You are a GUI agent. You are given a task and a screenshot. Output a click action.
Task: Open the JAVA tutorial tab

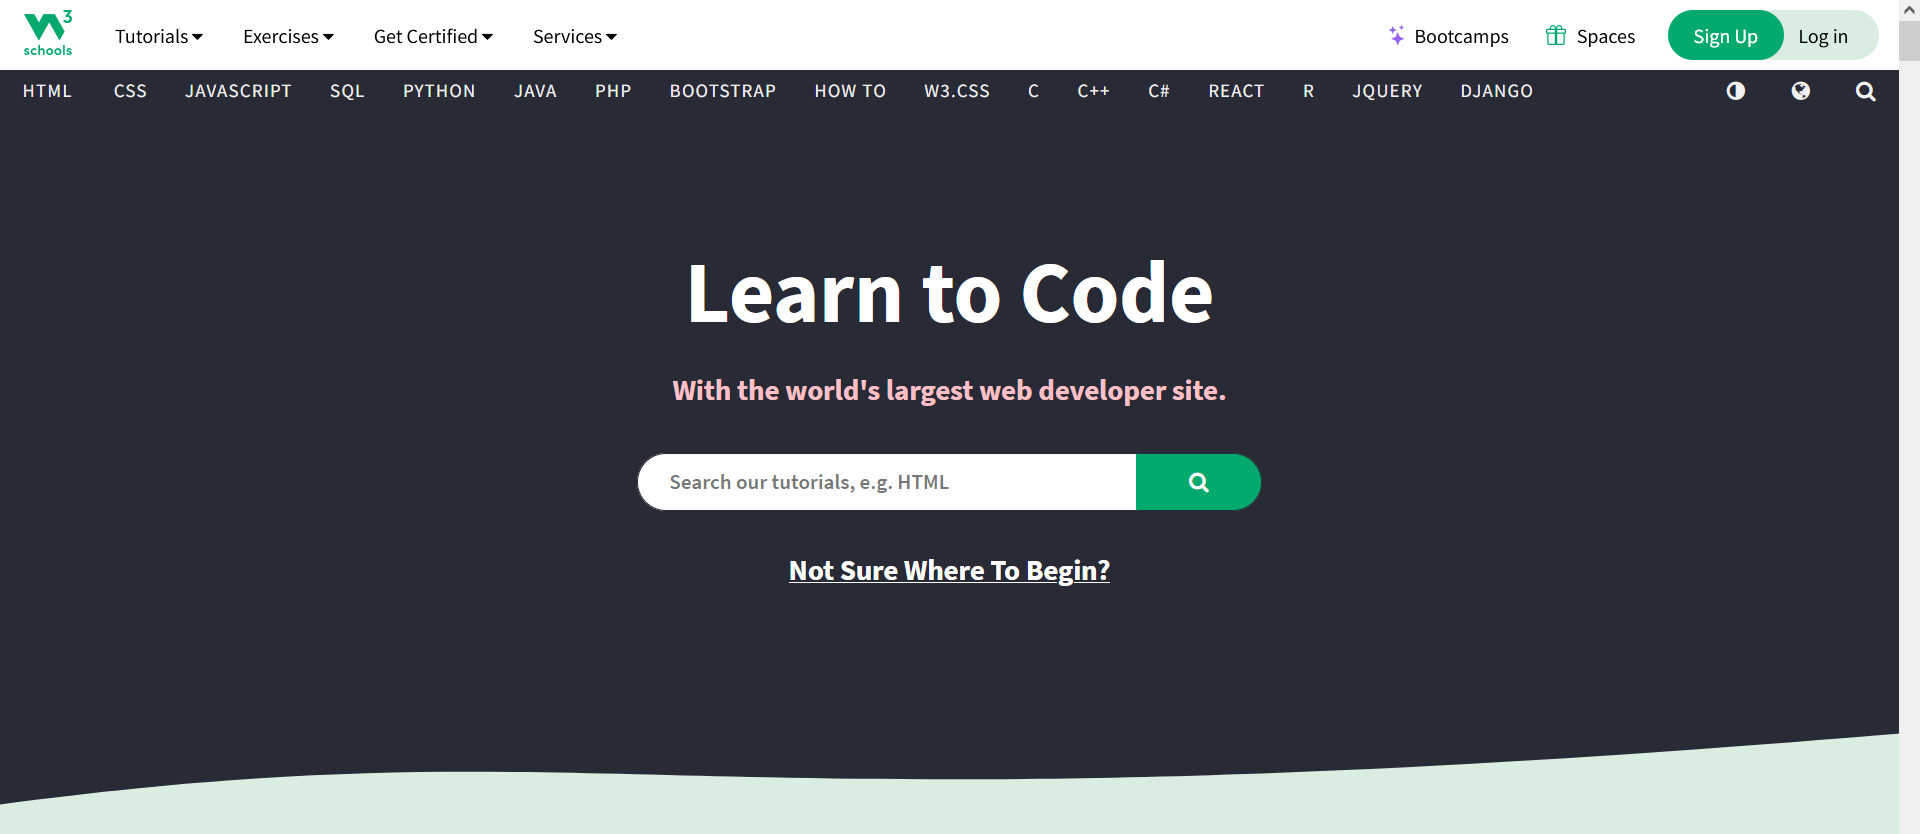[x=535, y=91]
